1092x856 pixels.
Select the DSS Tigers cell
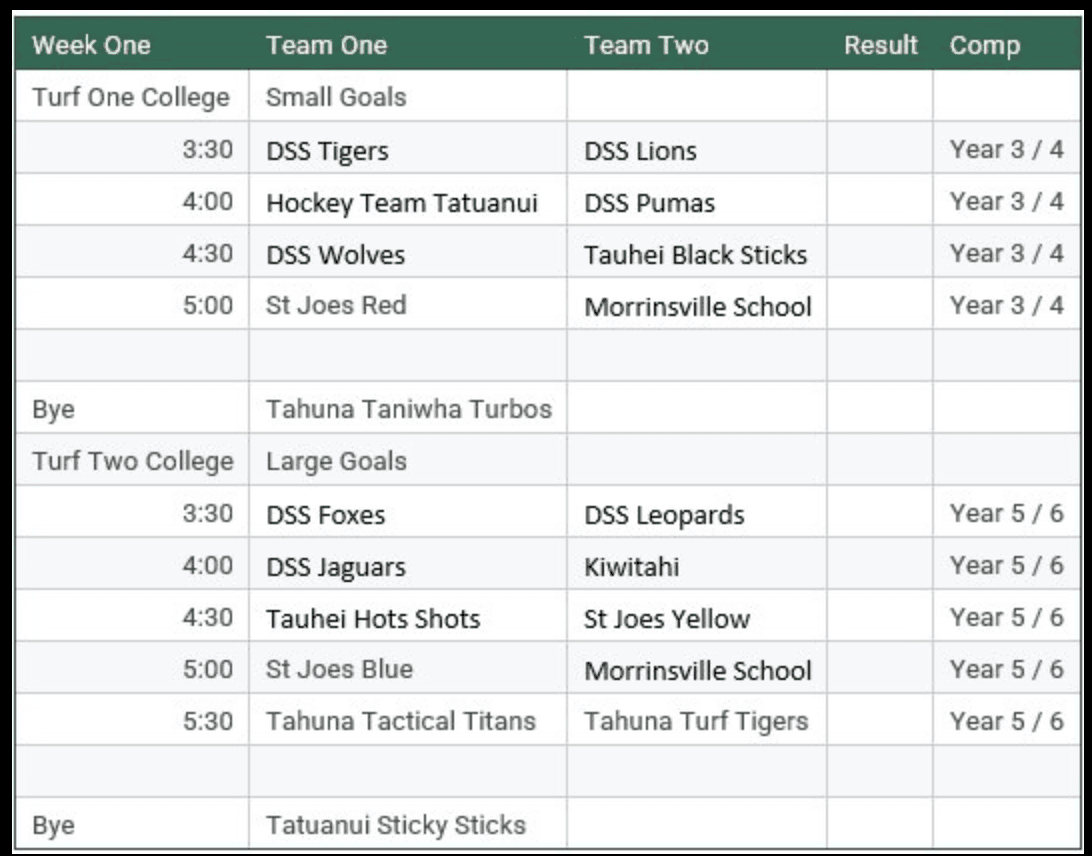click(408, 148)
